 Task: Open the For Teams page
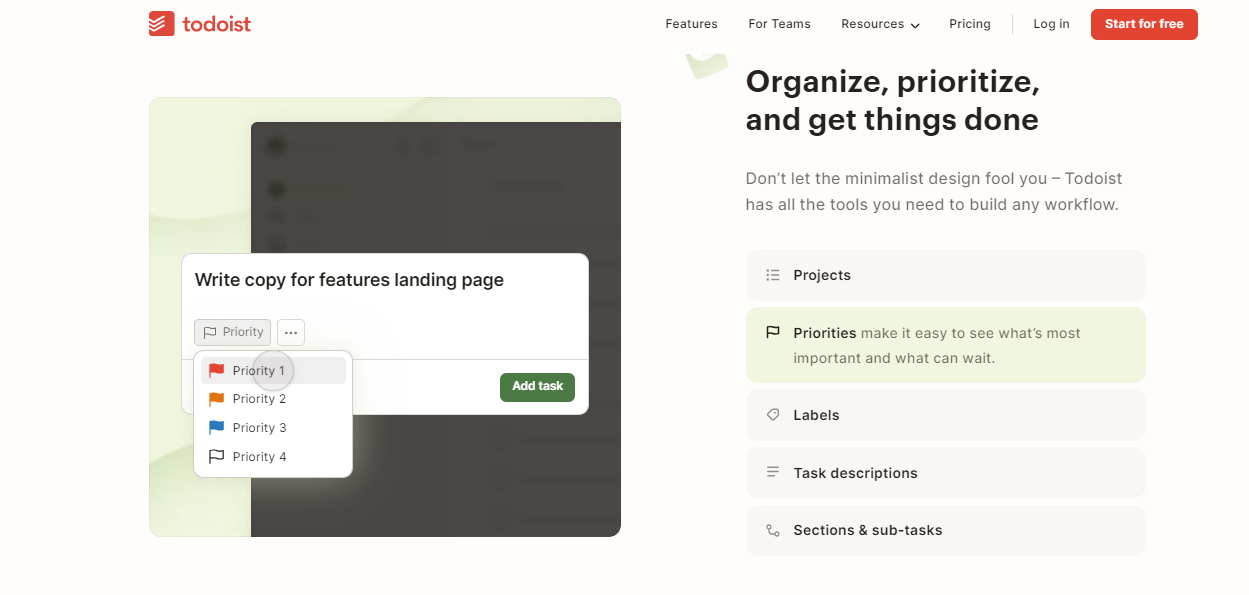point(779,23)
